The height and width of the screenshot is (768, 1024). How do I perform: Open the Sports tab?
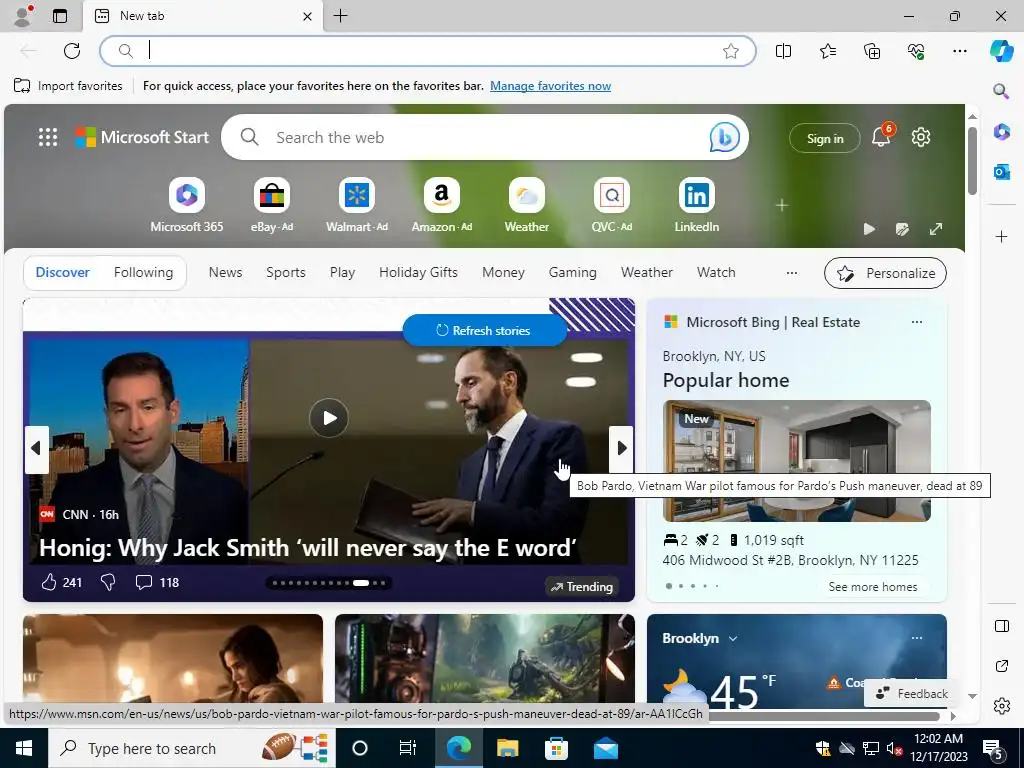coord(285,272)
